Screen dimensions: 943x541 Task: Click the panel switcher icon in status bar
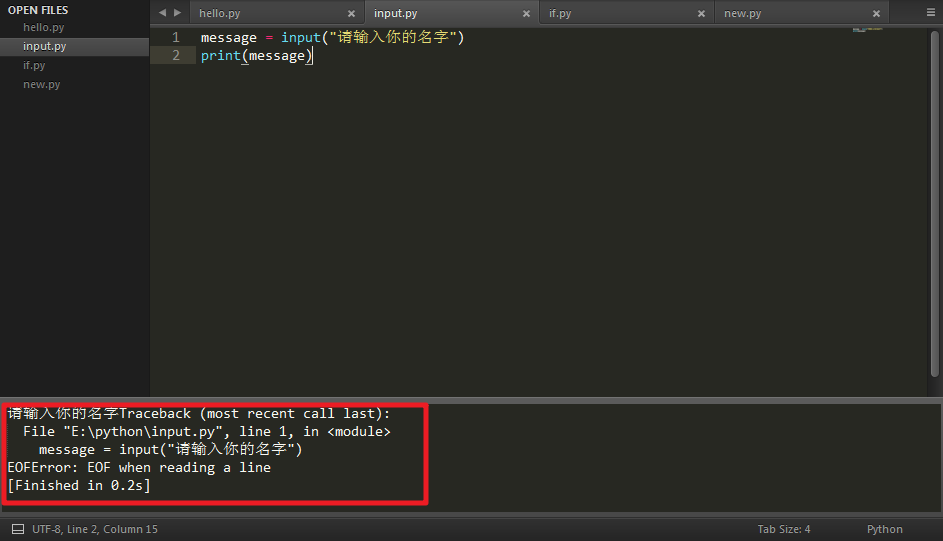[x=17, y=529]
